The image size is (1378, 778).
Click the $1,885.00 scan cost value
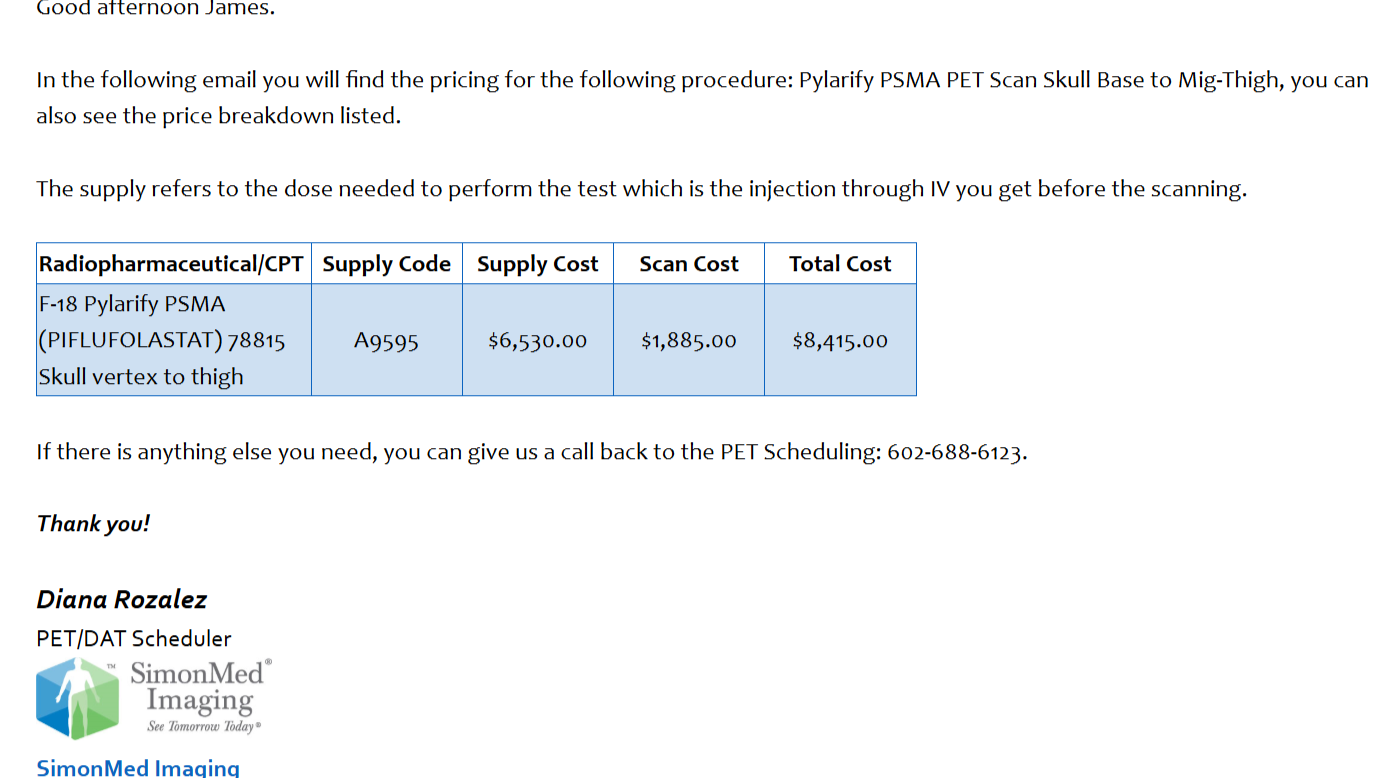point(689,340)
